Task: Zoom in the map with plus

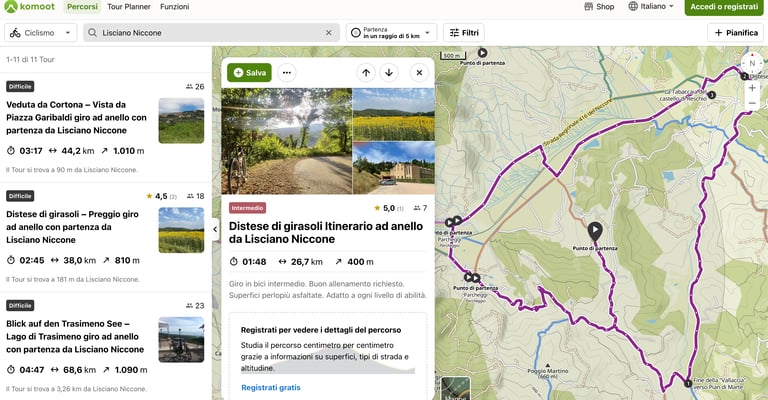Action: [x=752, y=88]
